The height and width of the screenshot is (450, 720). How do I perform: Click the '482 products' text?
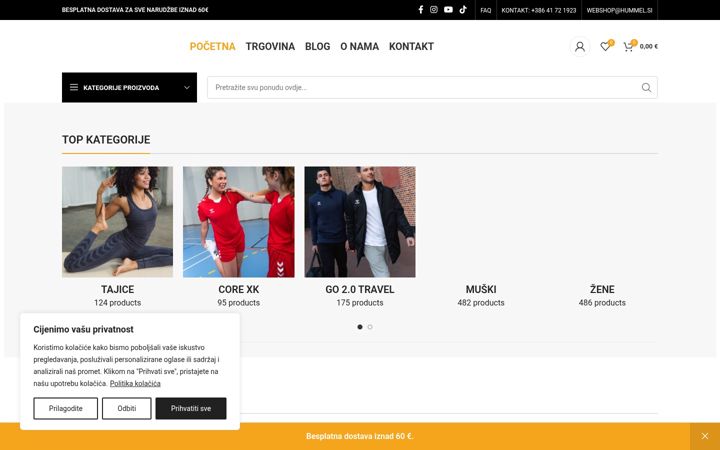[481, 303]
